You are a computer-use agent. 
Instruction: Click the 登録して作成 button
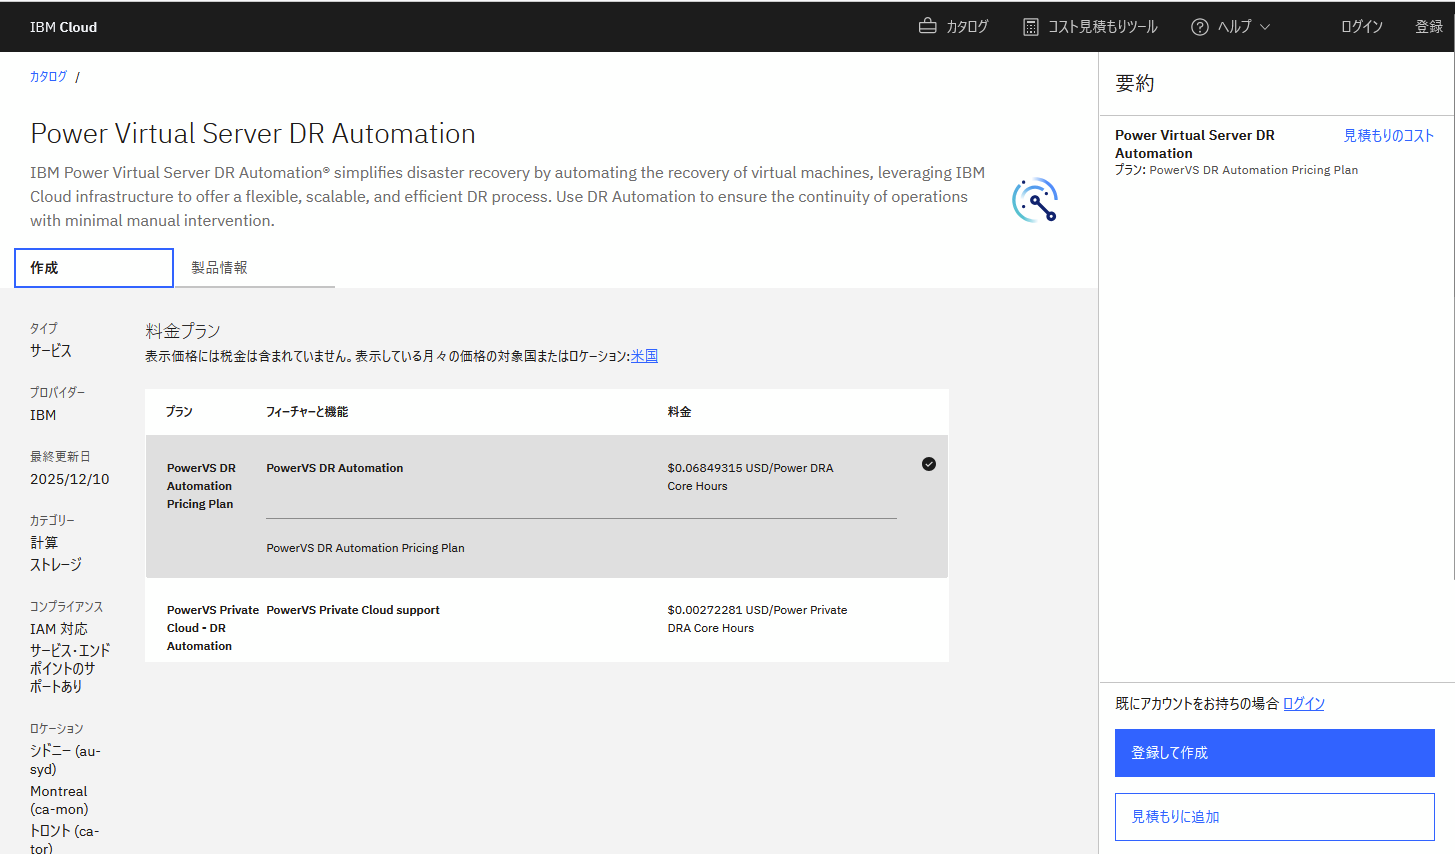1275,753
